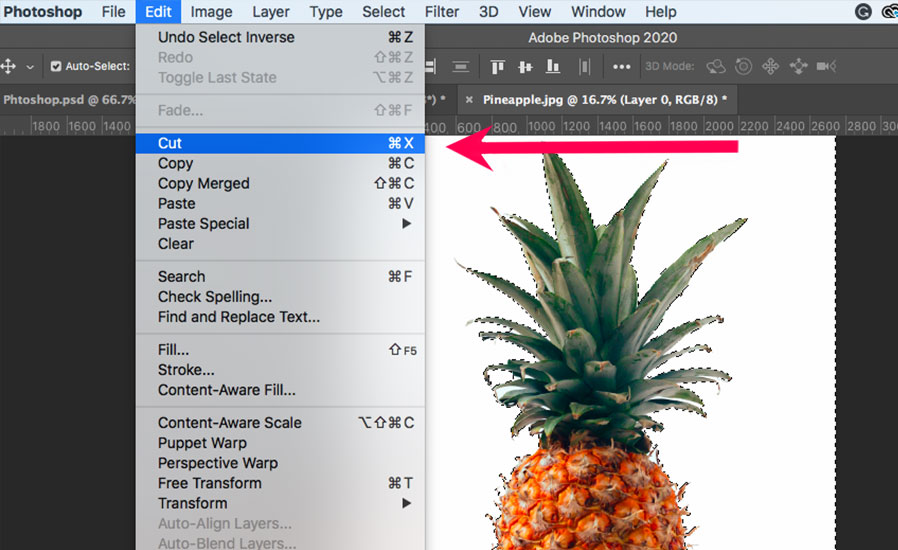Choose Find and Replace Text...

click(x=281, y=317)
